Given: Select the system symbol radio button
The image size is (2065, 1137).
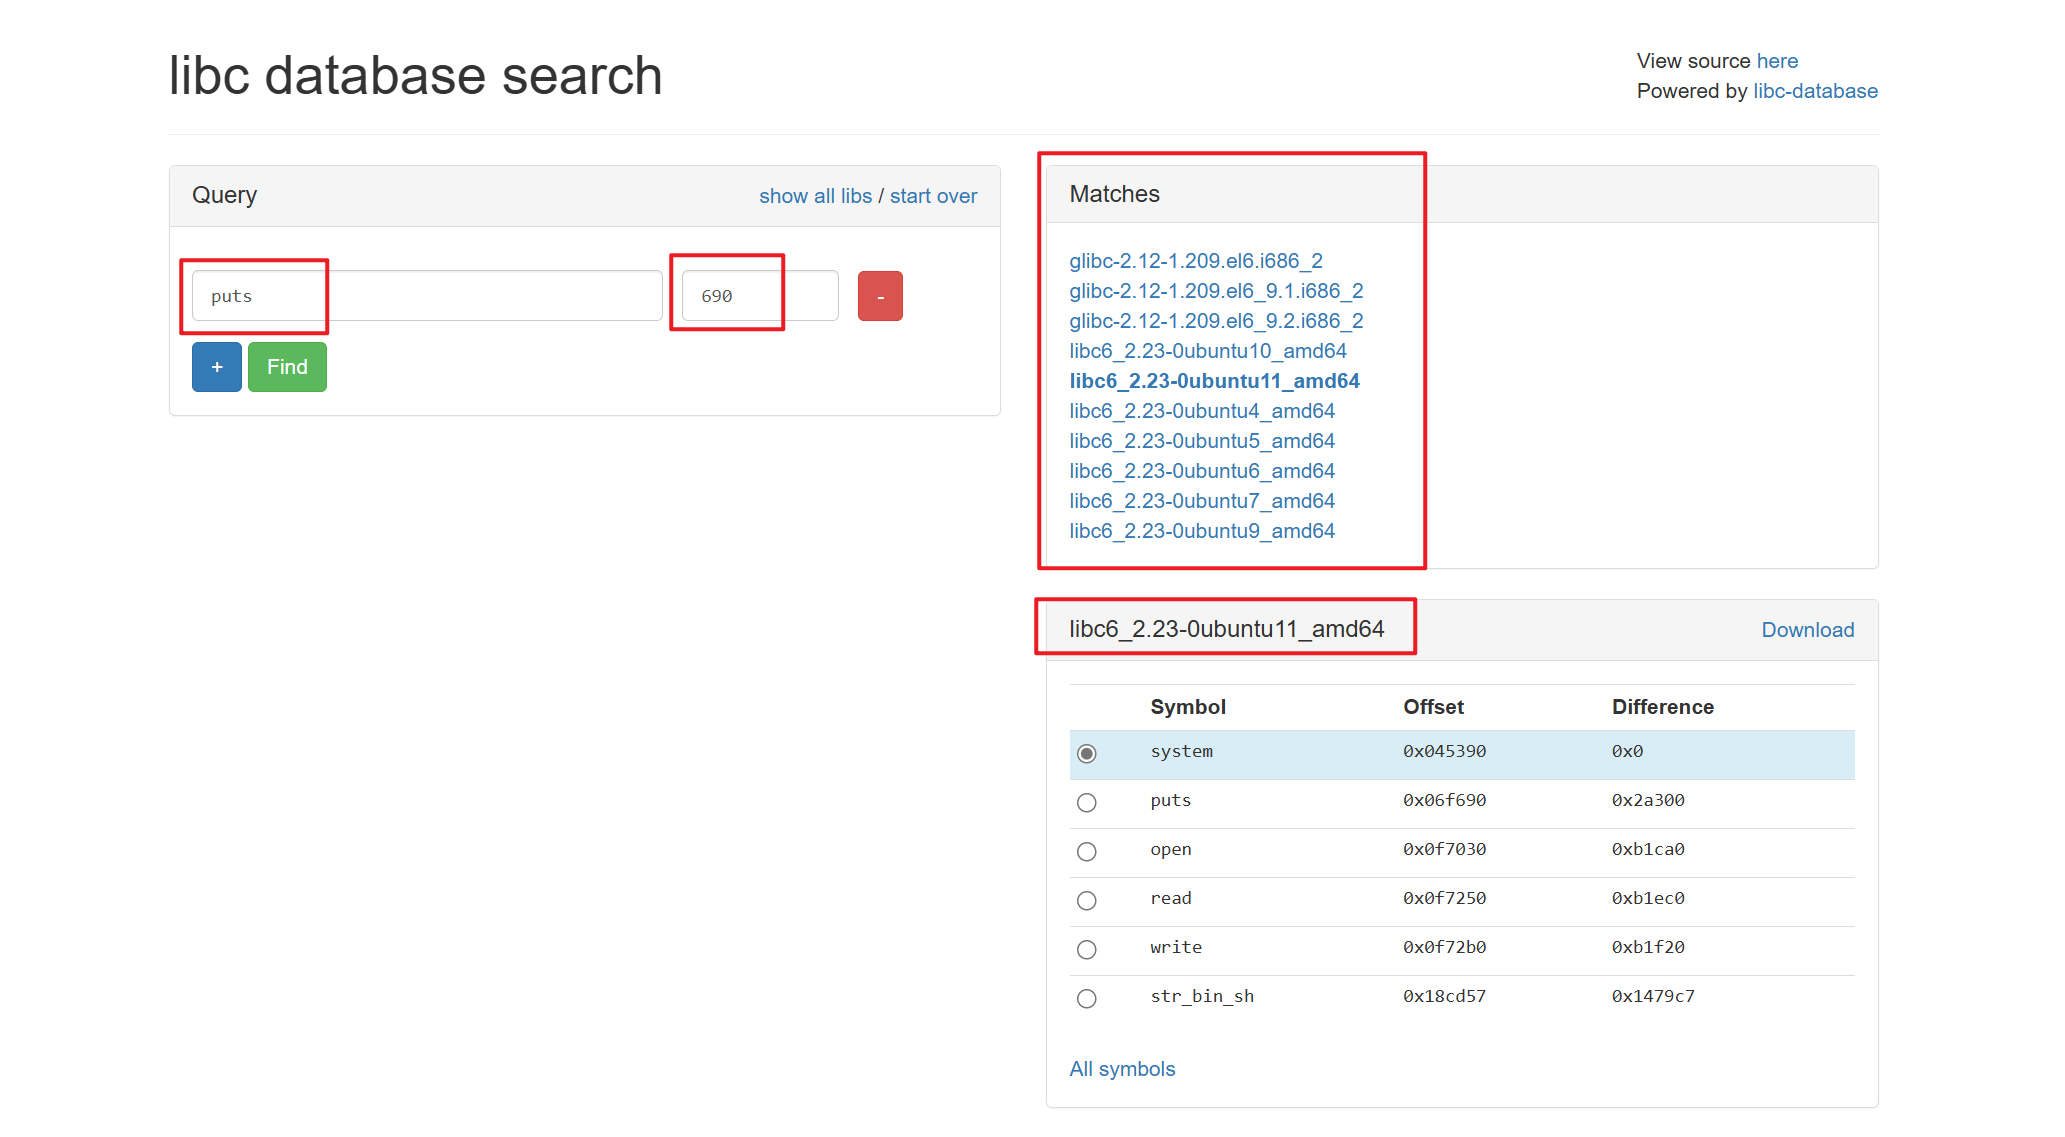Looking at the screenshot, I should click(x=1087, y=753).
